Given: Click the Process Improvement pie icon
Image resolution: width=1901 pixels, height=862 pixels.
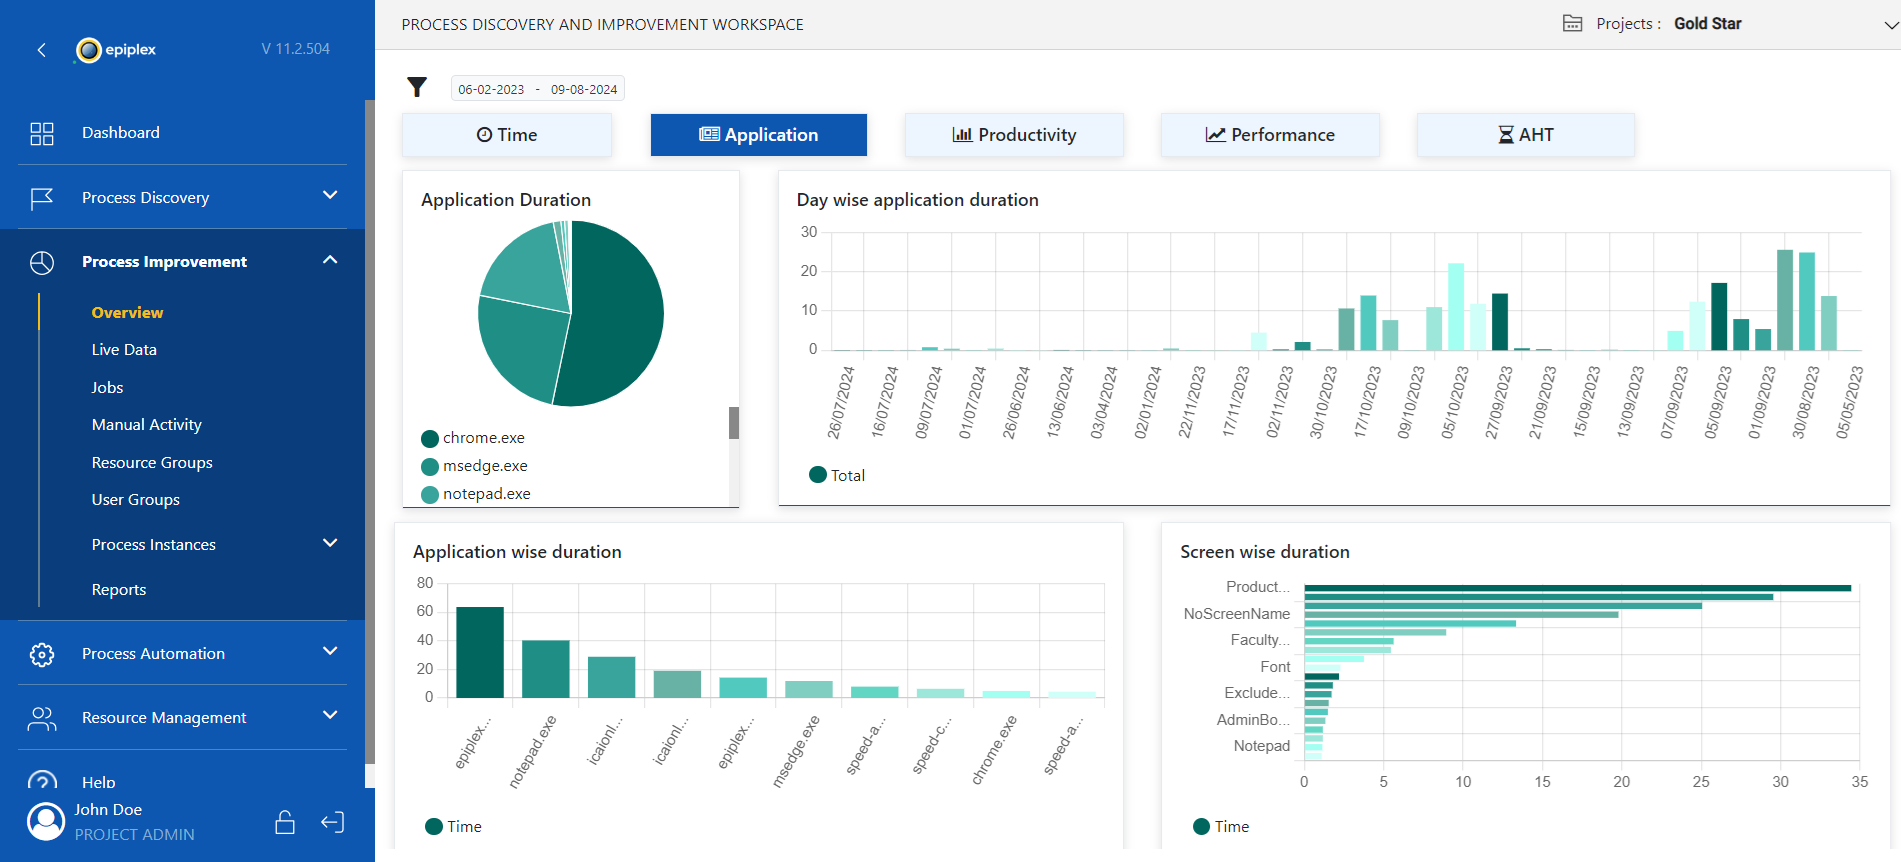Looking at the screenshot, I should pos(42,262).
